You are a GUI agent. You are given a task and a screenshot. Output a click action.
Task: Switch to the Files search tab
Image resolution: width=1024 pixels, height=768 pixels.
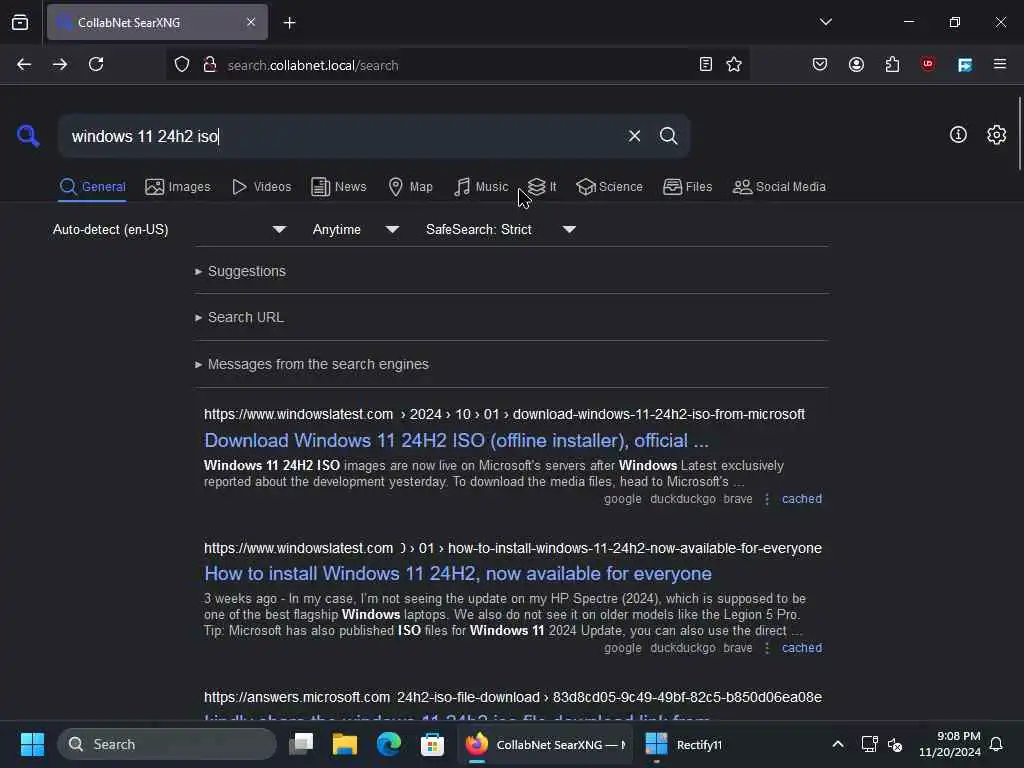(687, 187)
